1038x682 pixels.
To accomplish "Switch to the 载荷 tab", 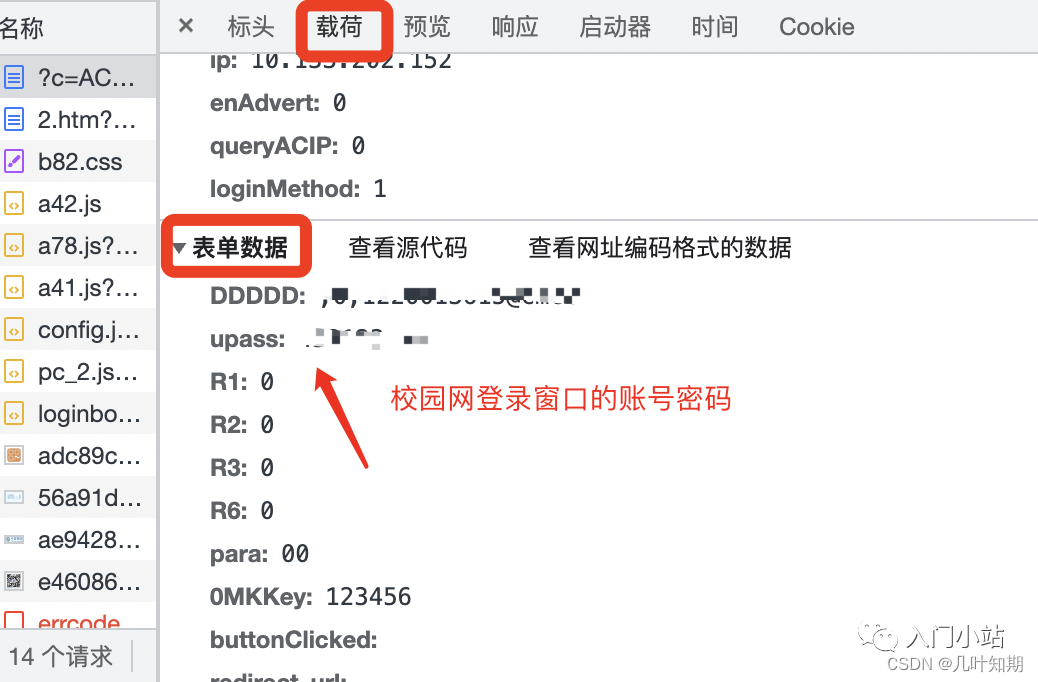I will click(339, 27).
